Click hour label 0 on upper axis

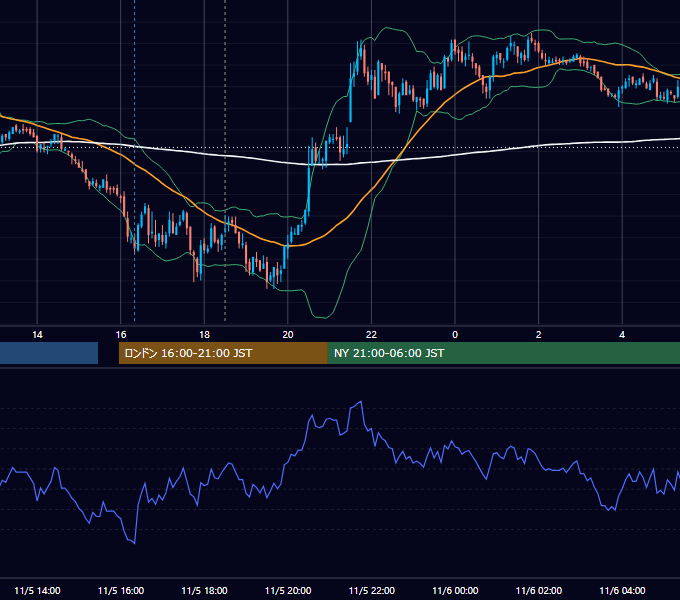click(x=455, y=335)
